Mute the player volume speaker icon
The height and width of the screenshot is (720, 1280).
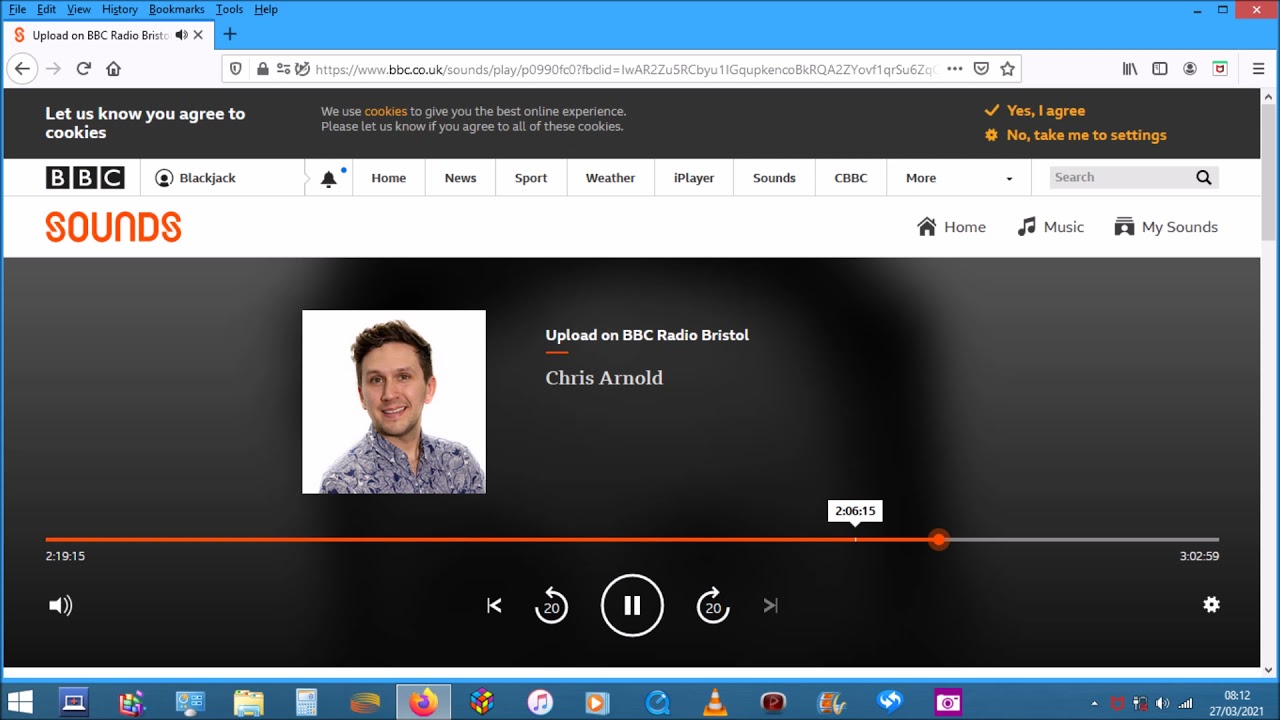(61, 605)
